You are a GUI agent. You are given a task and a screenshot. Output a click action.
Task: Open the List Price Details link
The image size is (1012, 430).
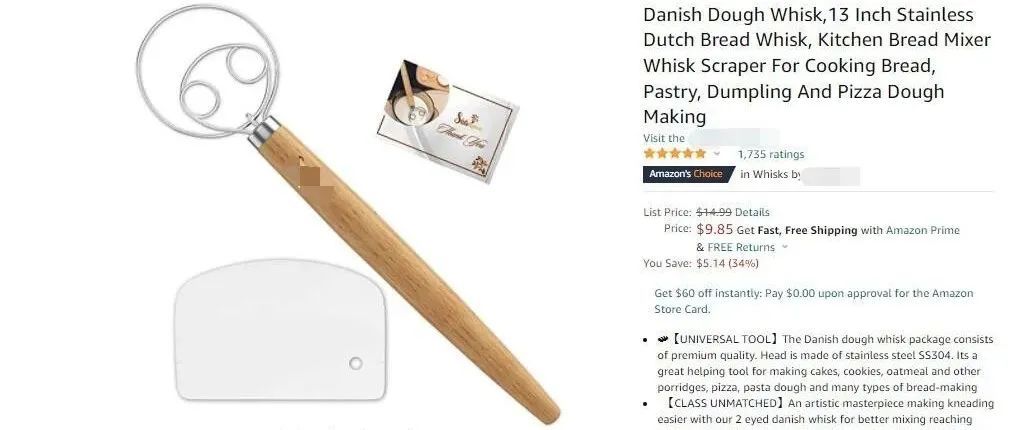pos(752,212)
